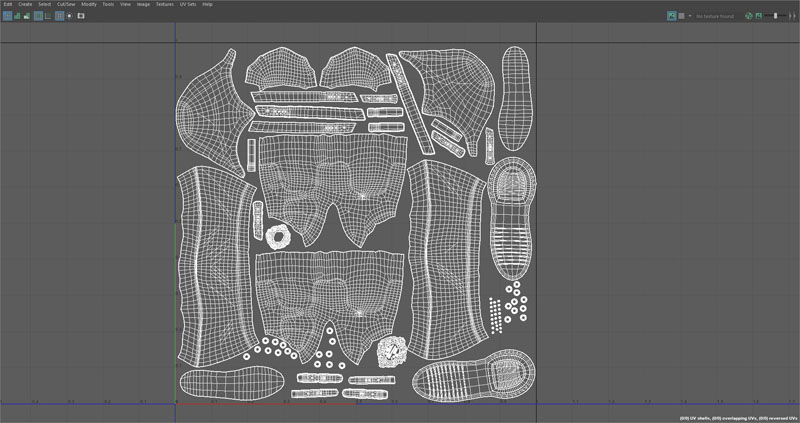Open the UV Sets menu
The image size is (800, 423).
click(186, 5)
